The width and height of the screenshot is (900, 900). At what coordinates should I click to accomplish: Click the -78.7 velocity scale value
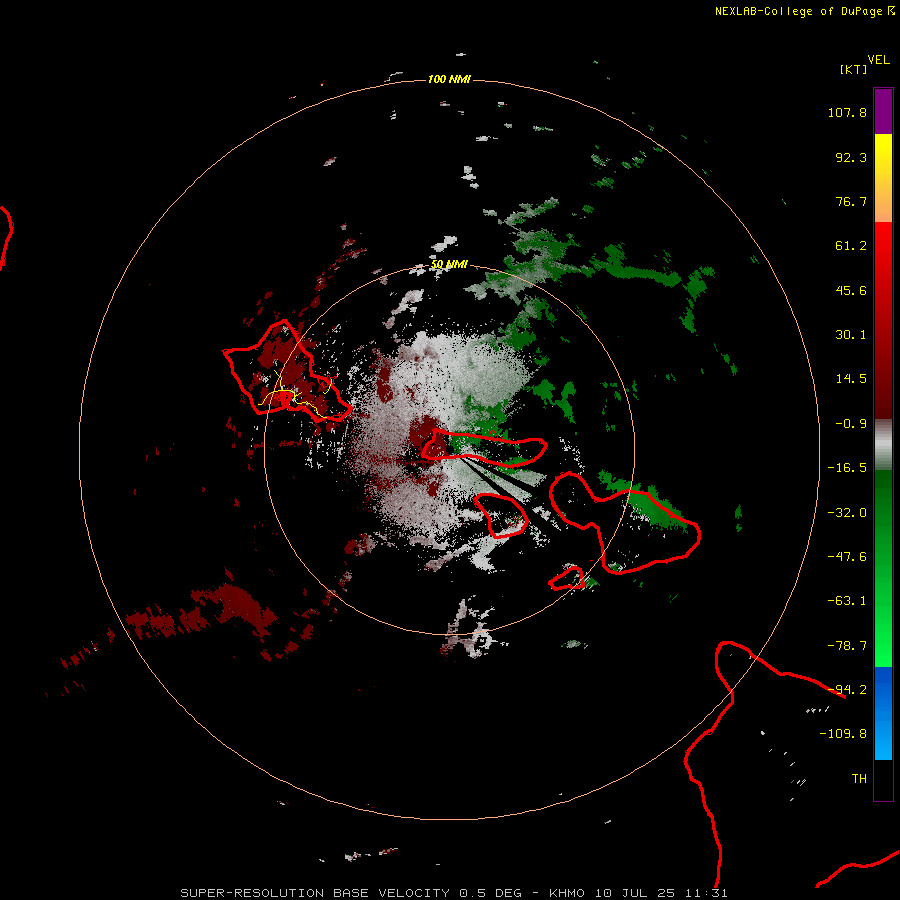847,646
